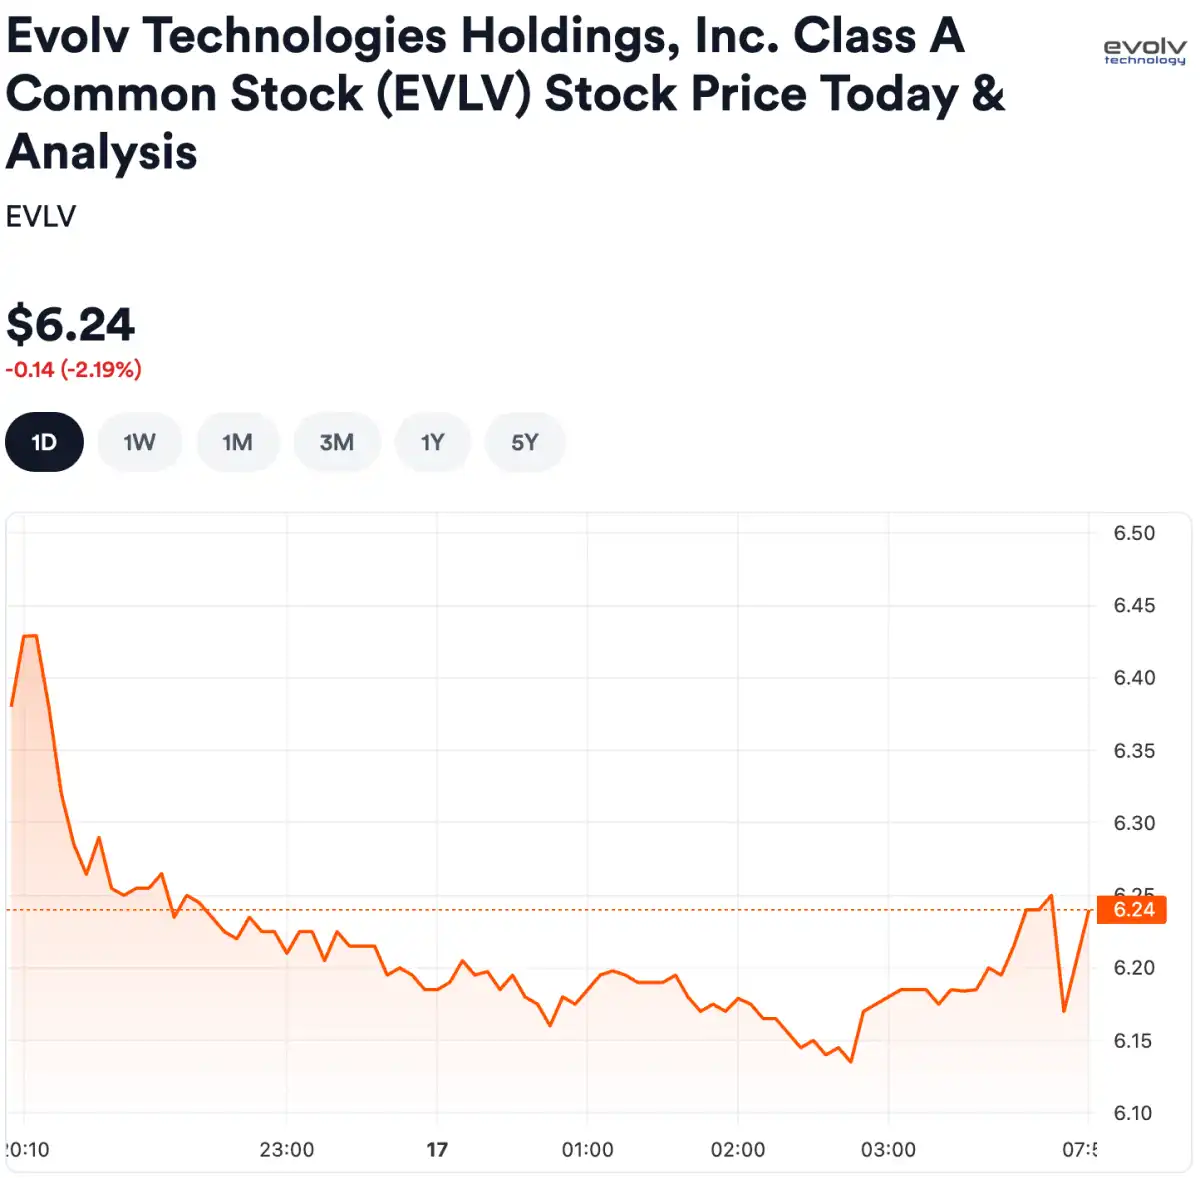Click the 6.35 price axis label
The width and height of the screenshot is (1200, 1178).
pos(1134,750)
